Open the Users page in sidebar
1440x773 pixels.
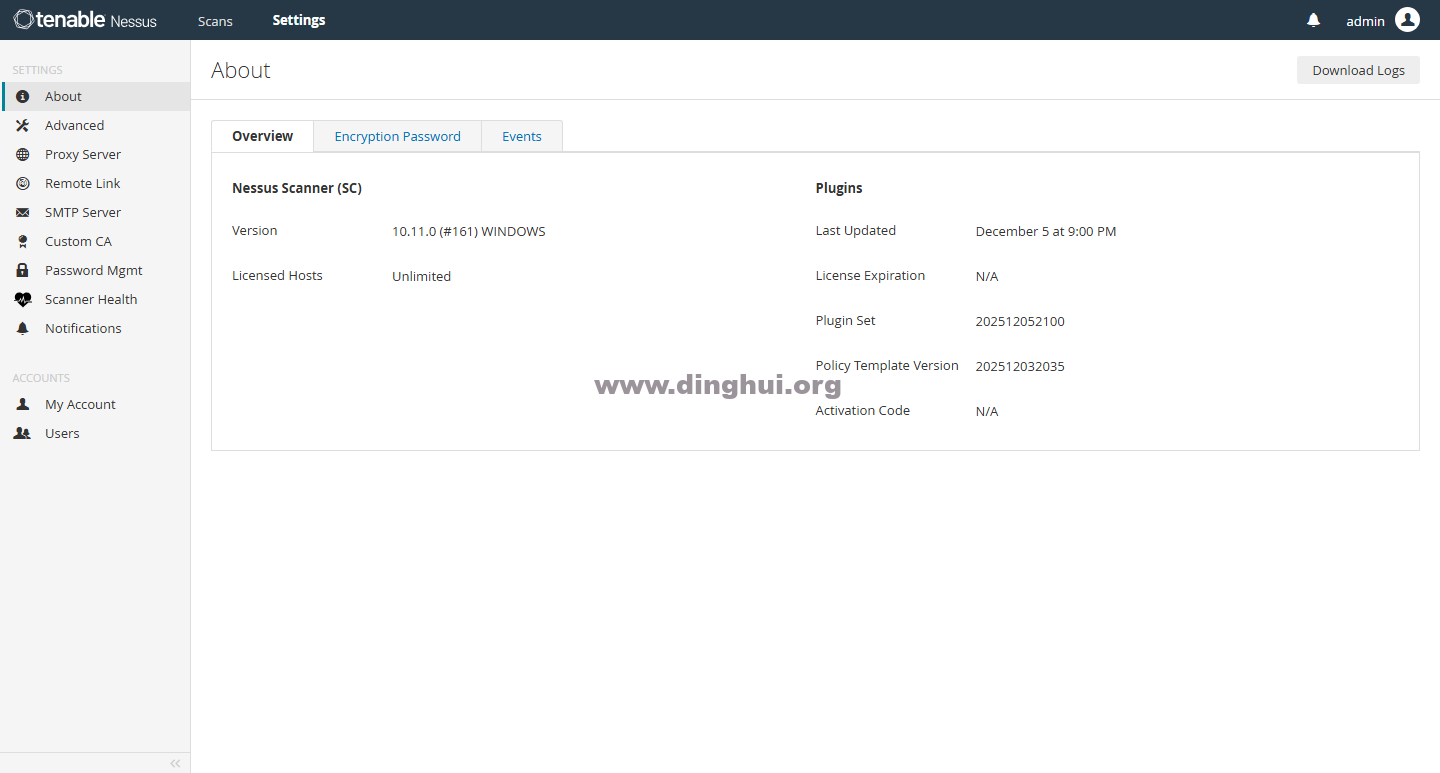[62, 434]
